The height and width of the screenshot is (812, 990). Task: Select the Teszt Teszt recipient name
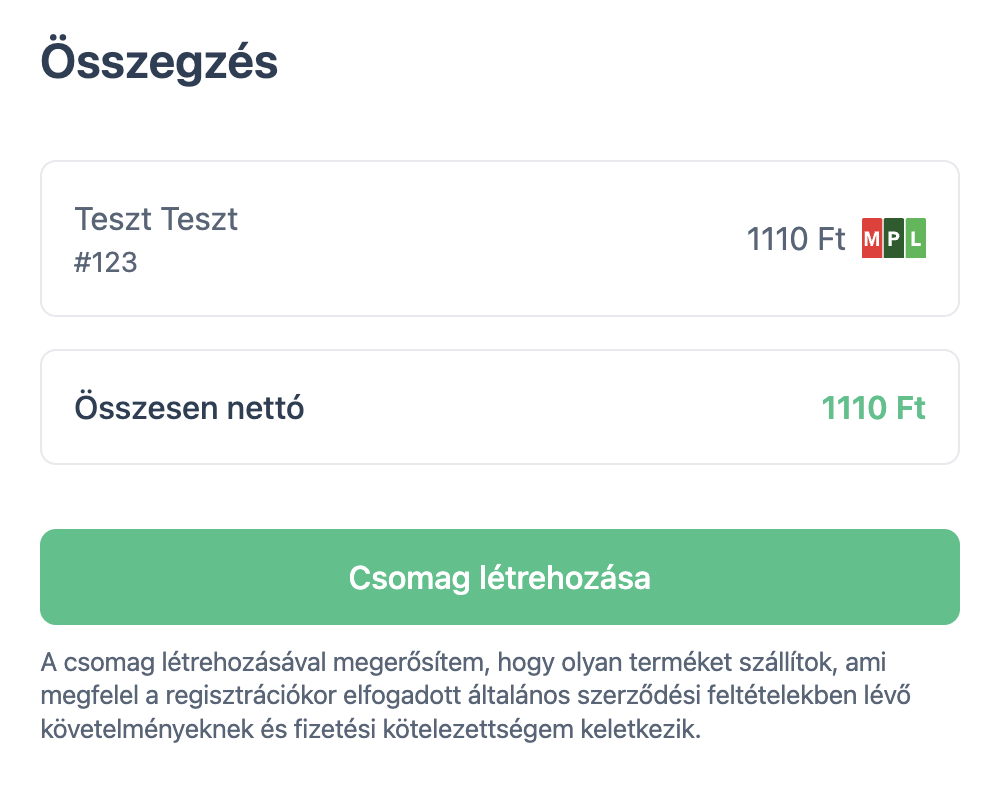click(x=156, y=218)
